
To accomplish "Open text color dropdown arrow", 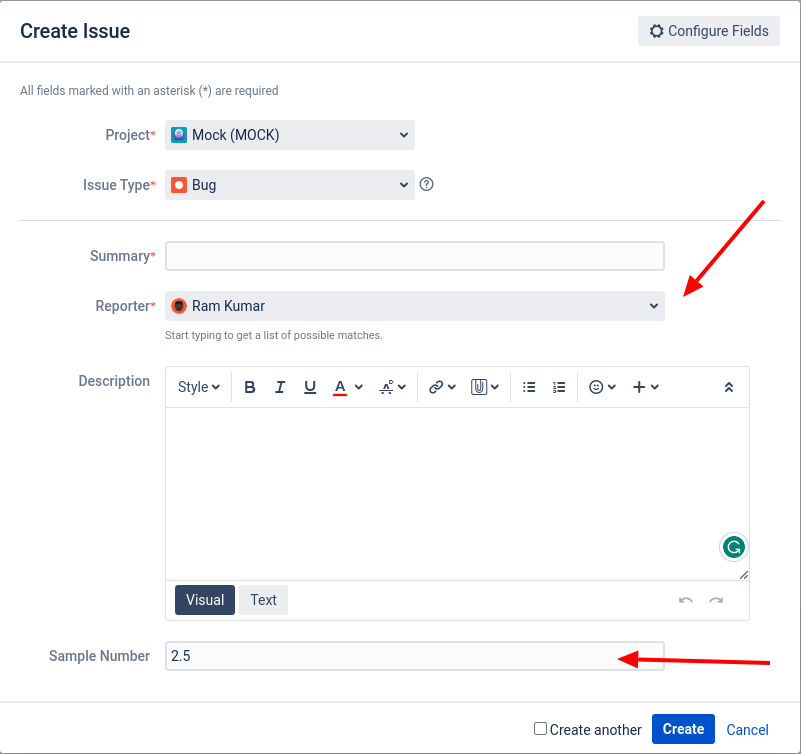I will 359,387.
